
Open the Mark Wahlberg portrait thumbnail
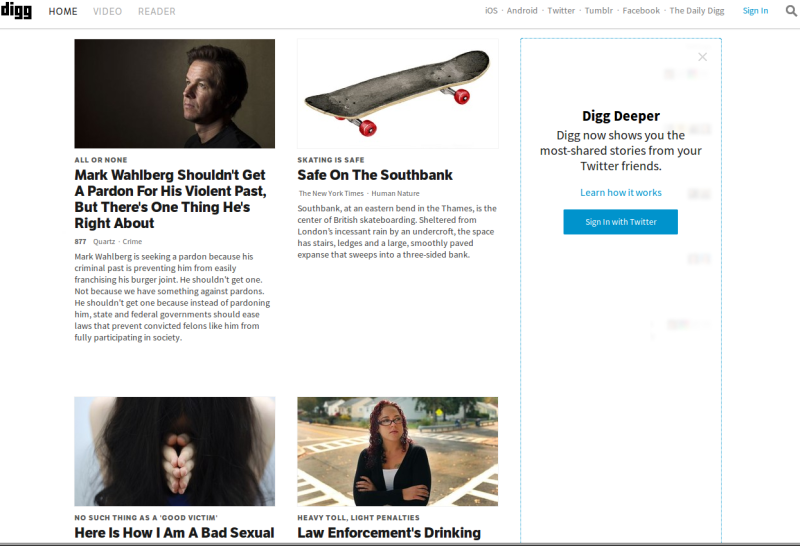174,93
